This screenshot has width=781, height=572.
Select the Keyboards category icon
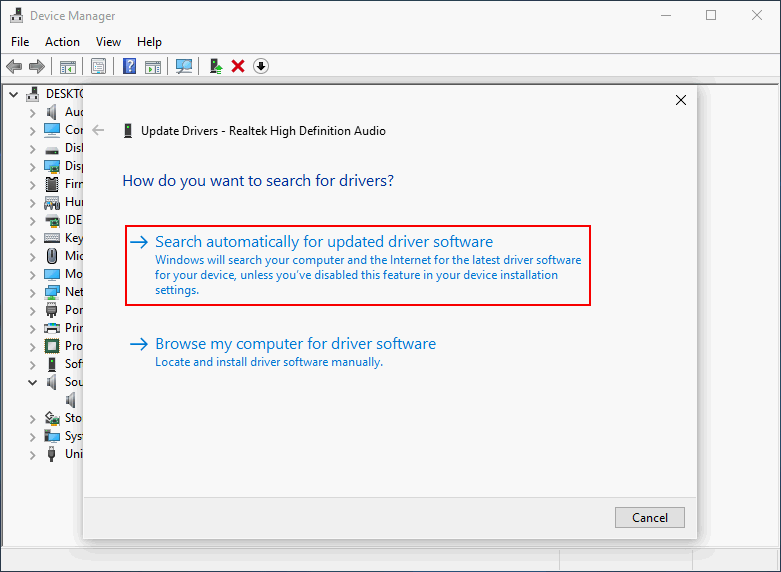point(52,238)
